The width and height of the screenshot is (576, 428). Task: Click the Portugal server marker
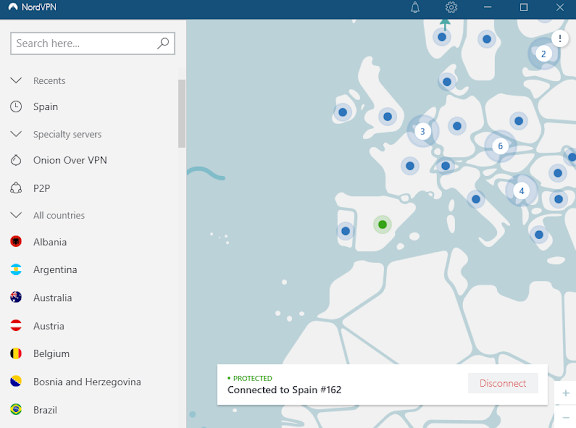345,231
